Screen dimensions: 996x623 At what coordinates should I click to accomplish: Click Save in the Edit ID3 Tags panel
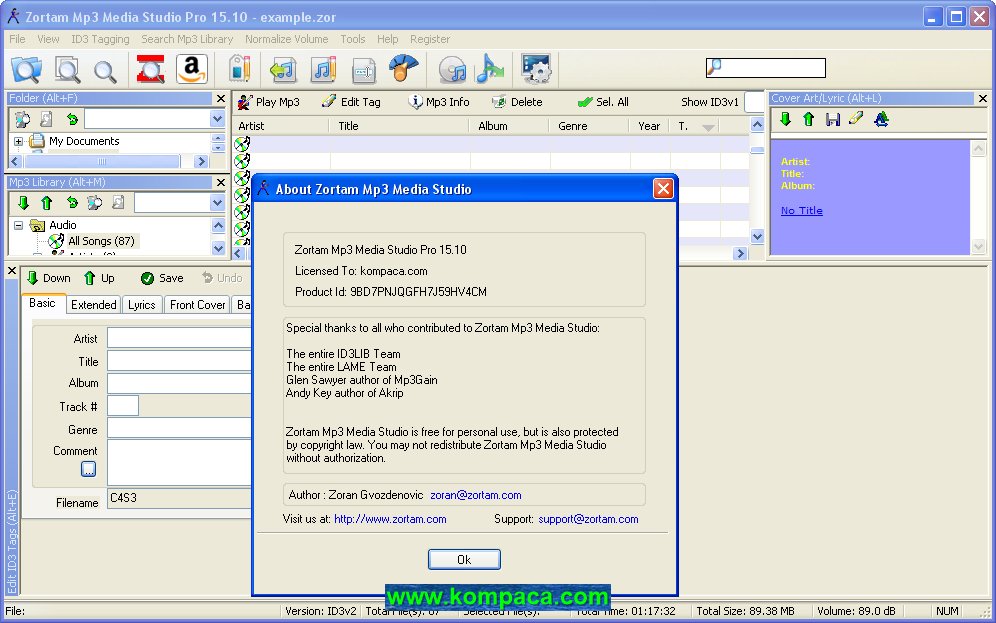(x=162, y=278)
